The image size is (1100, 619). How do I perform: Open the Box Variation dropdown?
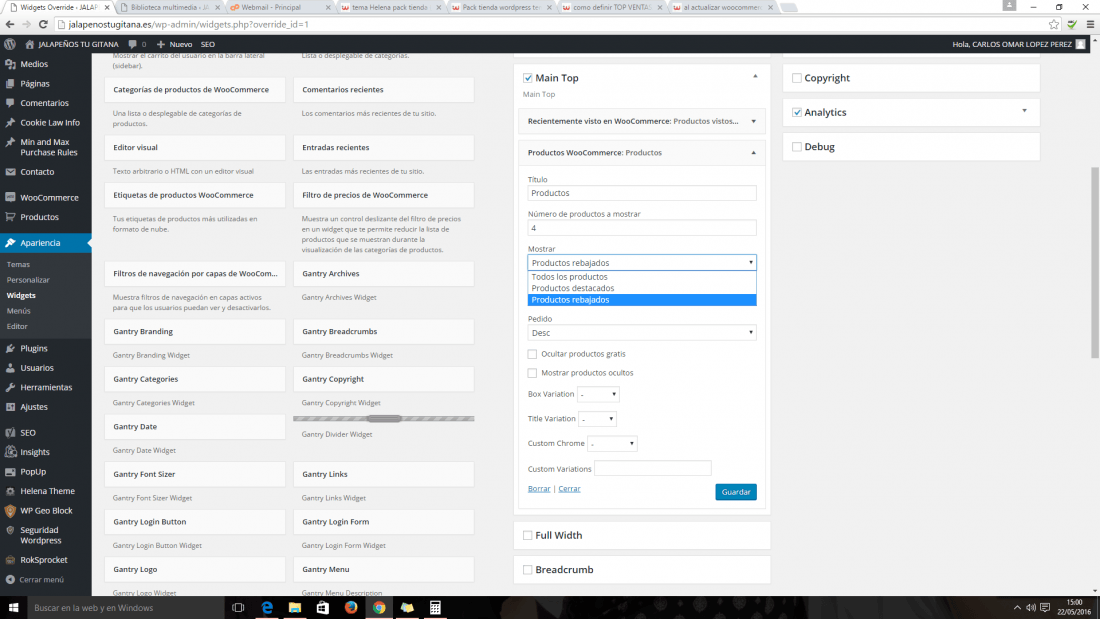(x=598, y=394)
